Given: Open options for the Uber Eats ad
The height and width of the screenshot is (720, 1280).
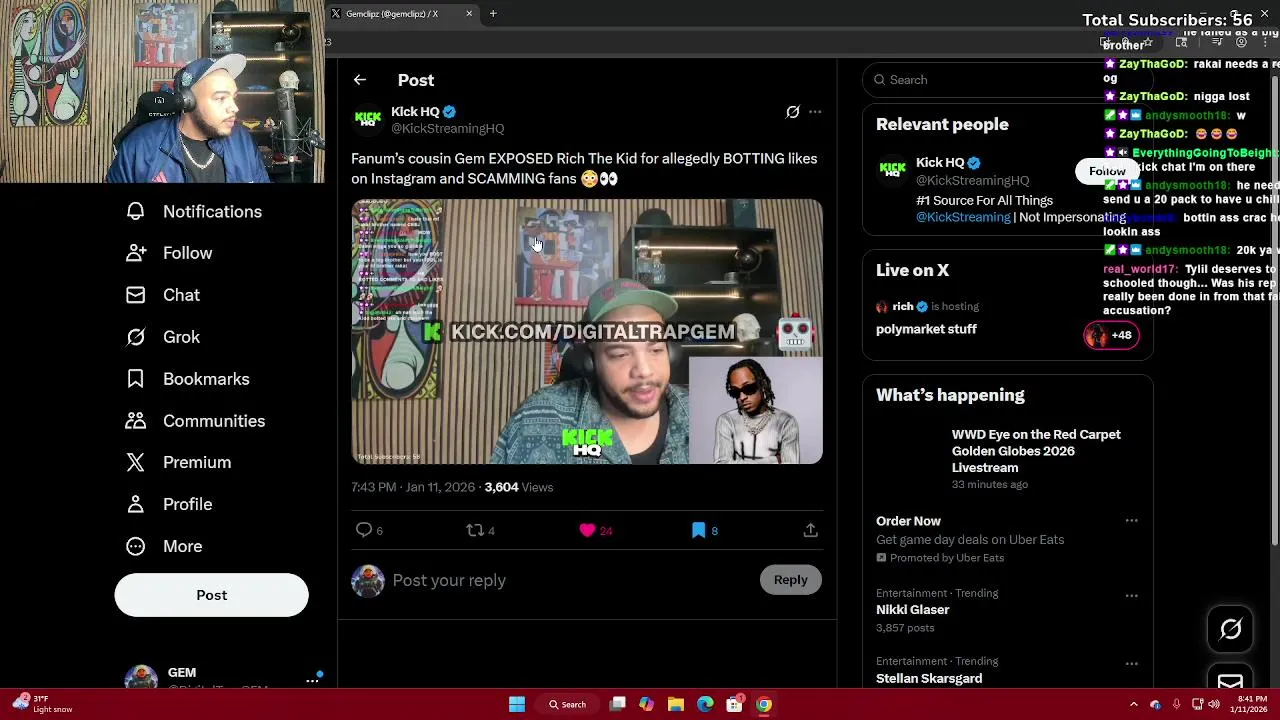Looking at the screenshot, I should 1131,521.
